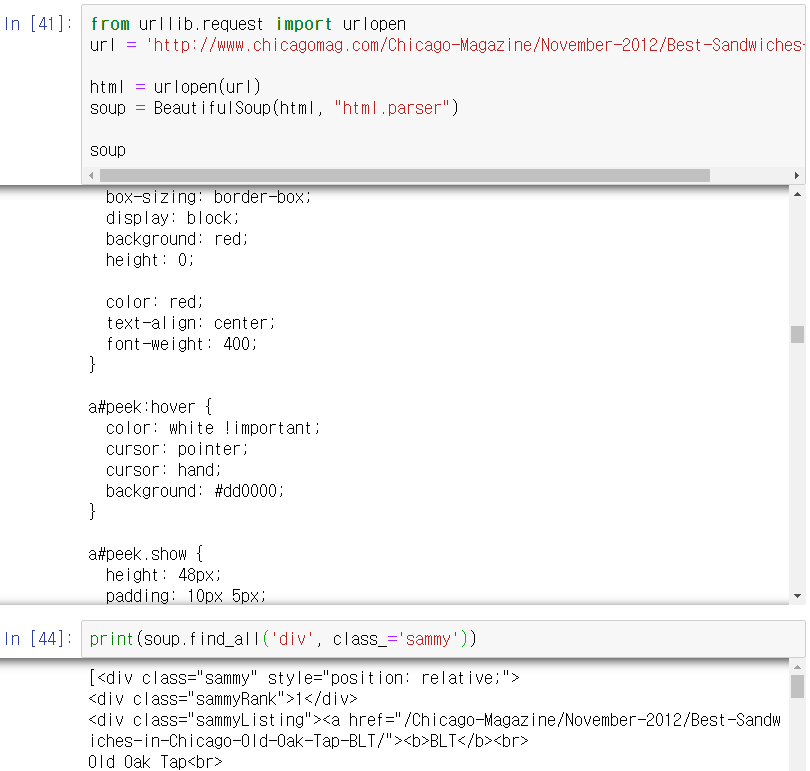Click the In [44] code cell input
Screen dimensions: 810x771
pyautogui.click(x=443, y=639)
